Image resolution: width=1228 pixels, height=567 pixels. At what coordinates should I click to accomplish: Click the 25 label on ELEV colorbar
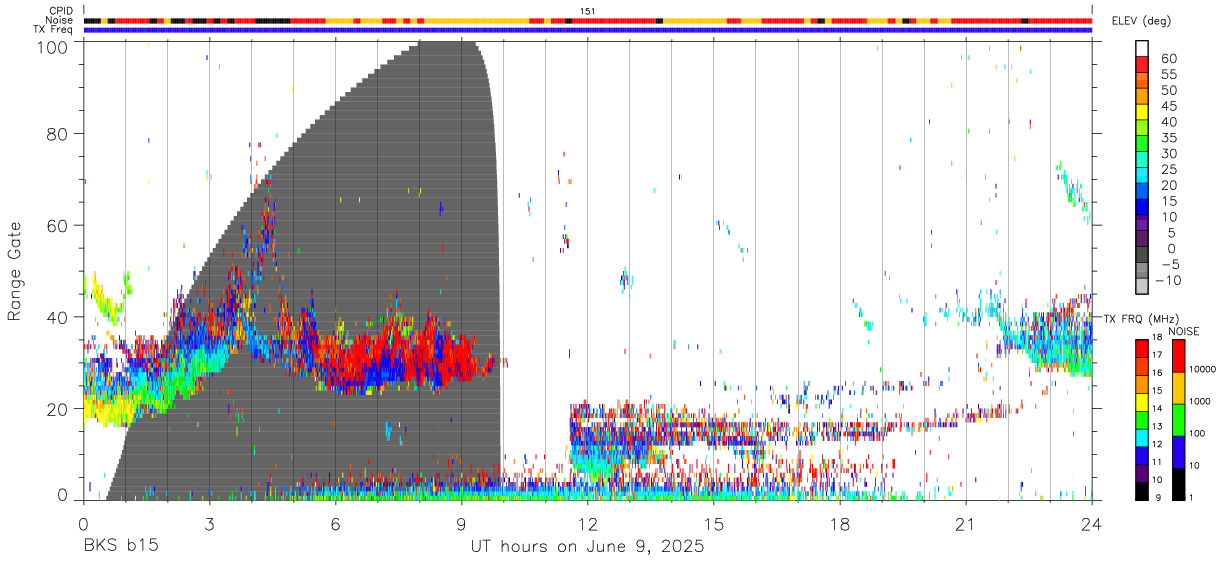(1169, 169)
